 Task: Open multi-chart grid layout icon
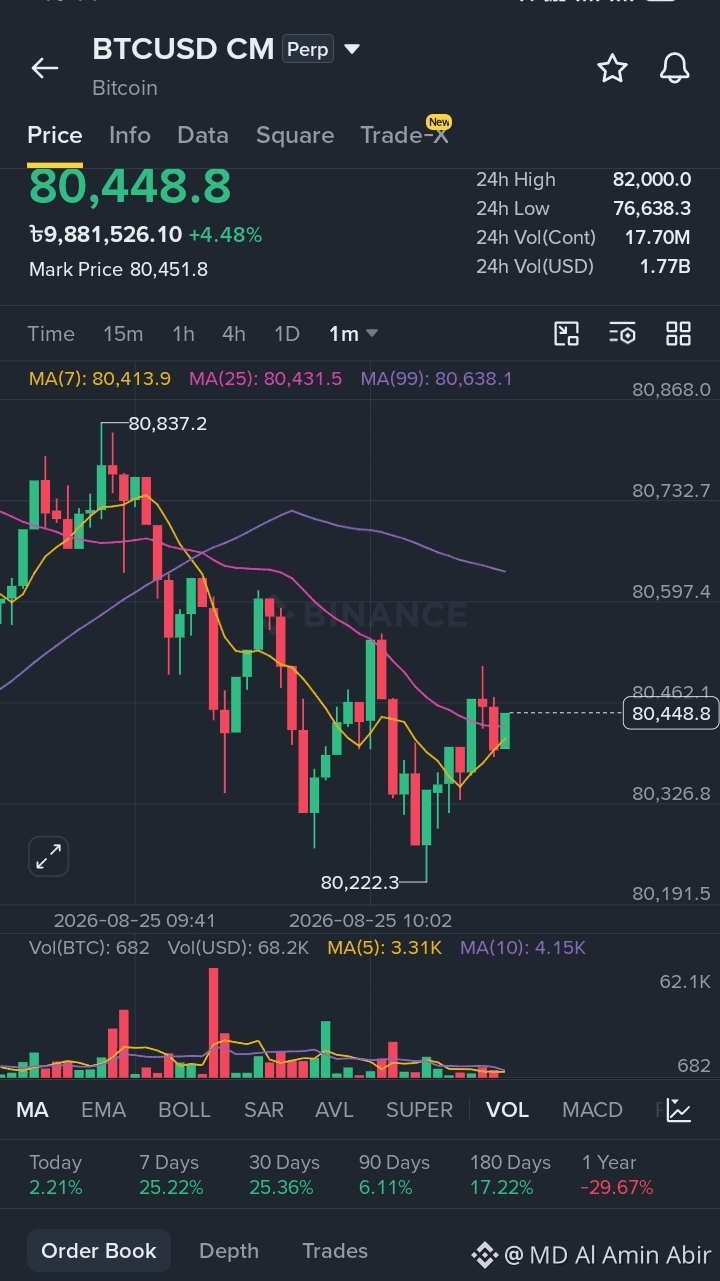(678, 334)
